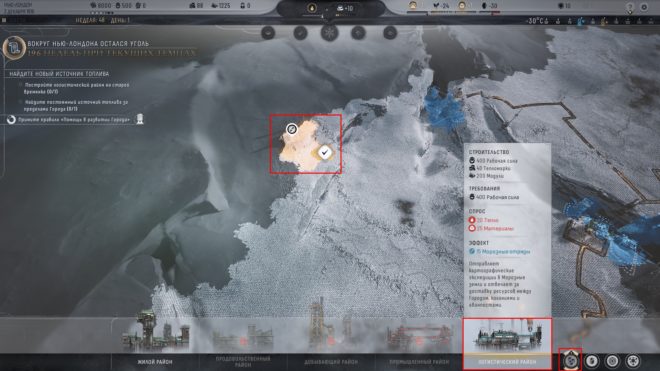Viewport: 660px width, 371px height.
Task: Click the central snowflake icon below top bar
Action: coord(330,33)
